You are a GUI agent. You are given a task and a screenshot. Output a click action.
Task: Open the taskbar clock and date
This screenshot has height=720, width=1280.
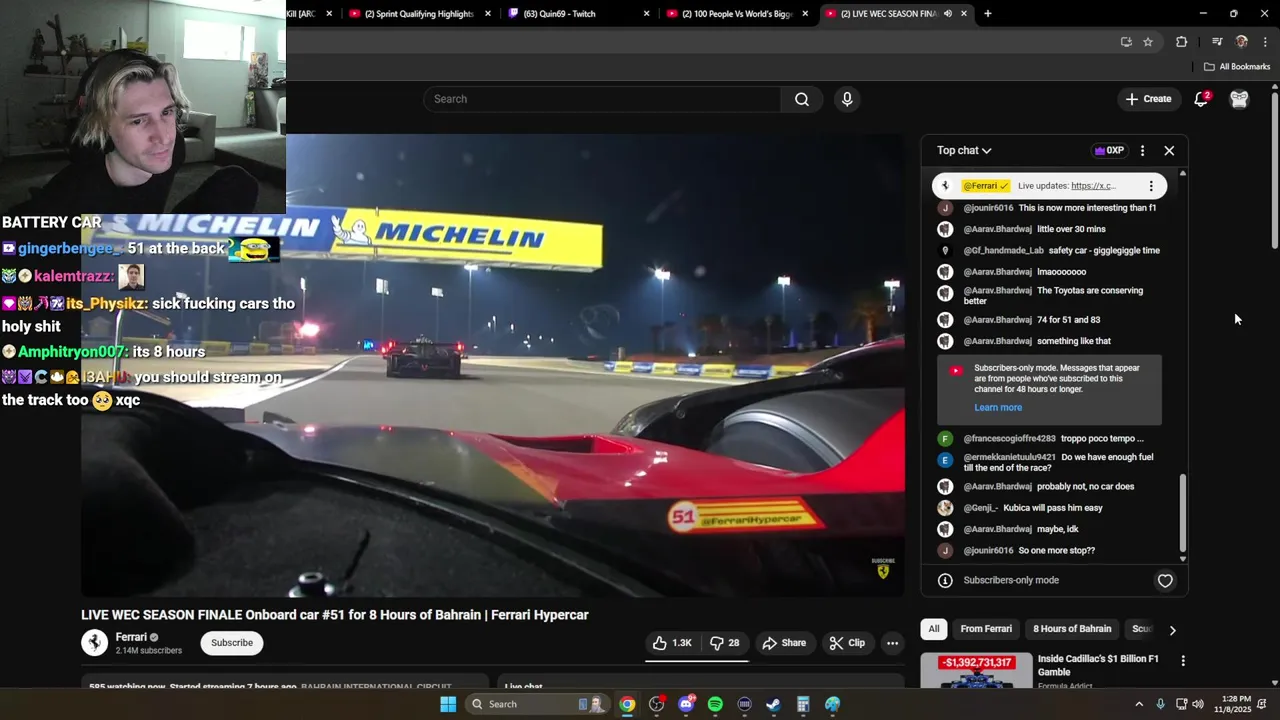1233,704
